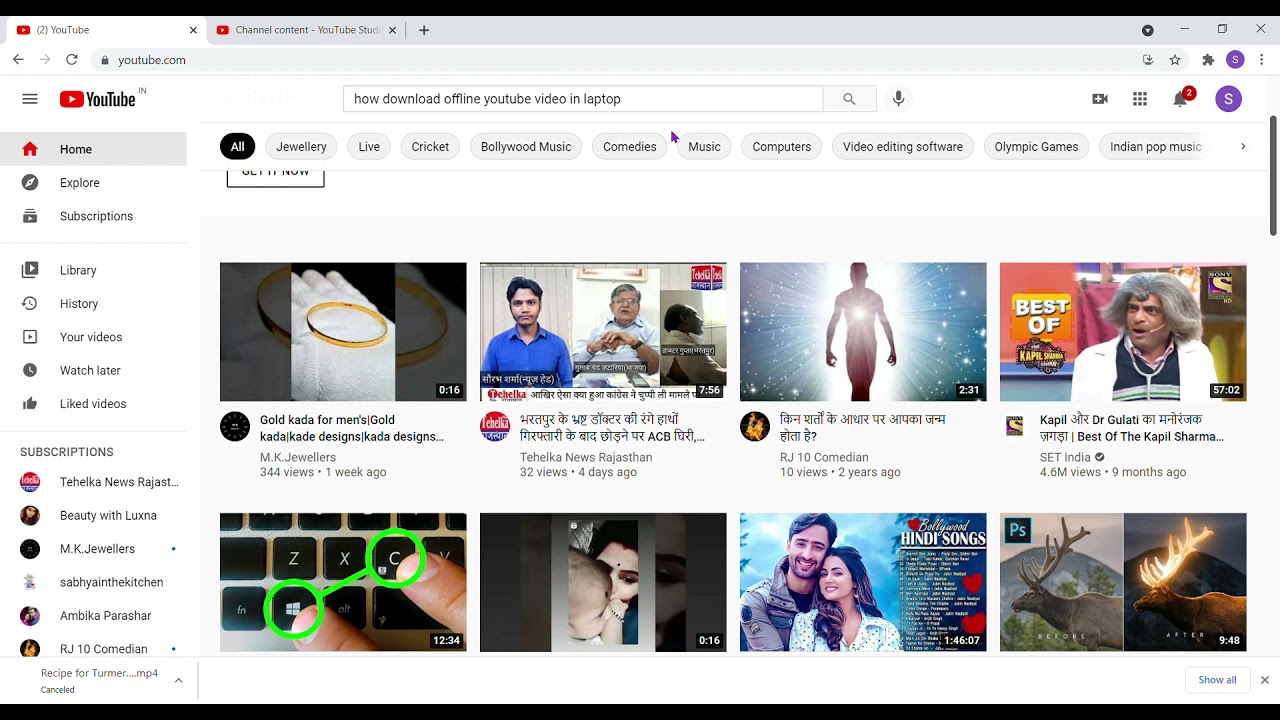The image size is (1280, 720).
Task: Select Video editing software chip
Action: 903,147
